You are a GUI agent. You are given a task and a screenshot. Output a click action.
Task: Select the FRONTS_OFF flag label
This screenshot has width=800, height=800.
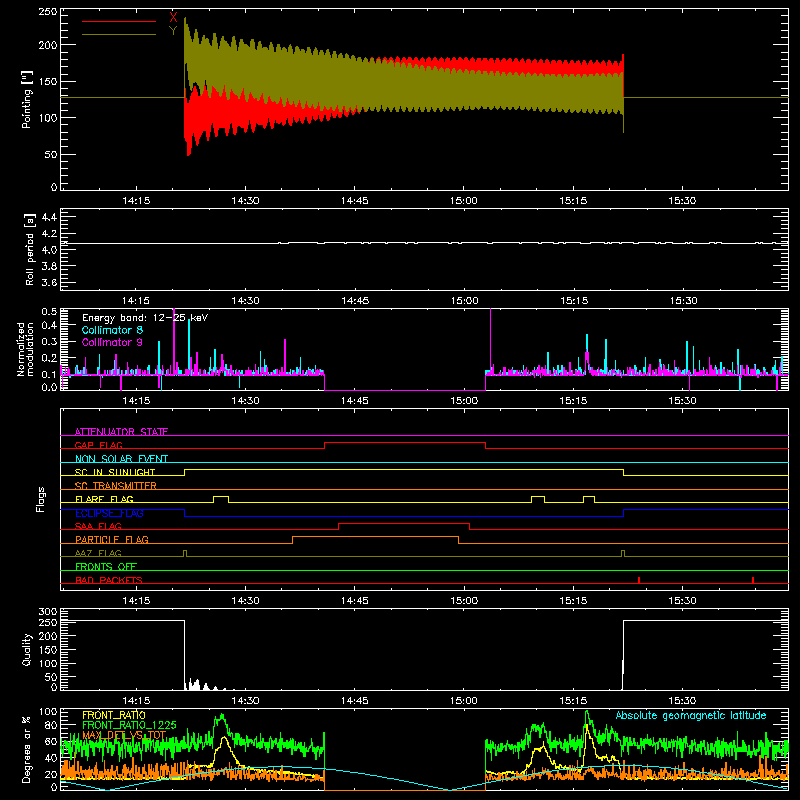[106, 566]
